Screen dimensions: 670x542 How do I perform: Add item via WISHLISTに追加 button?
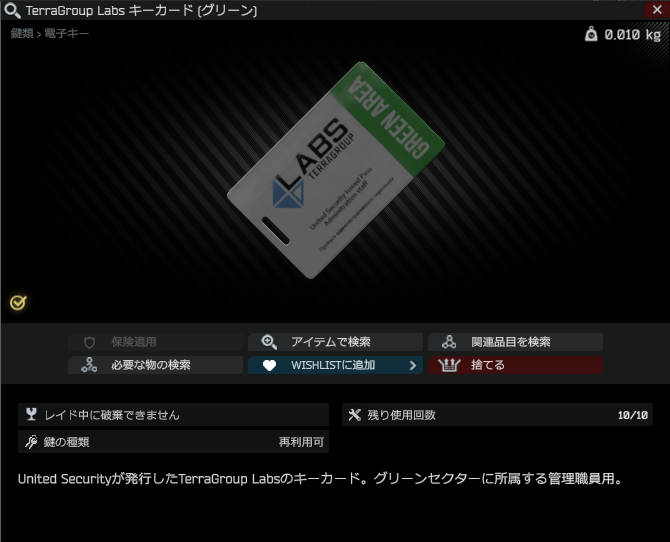(335, 365)
